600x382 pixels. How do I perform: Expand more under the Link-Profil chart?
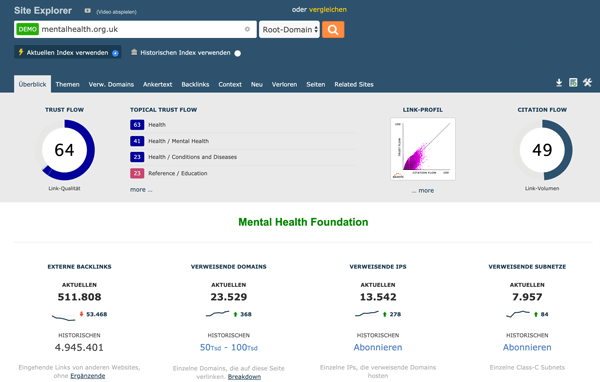coord(423,190)
